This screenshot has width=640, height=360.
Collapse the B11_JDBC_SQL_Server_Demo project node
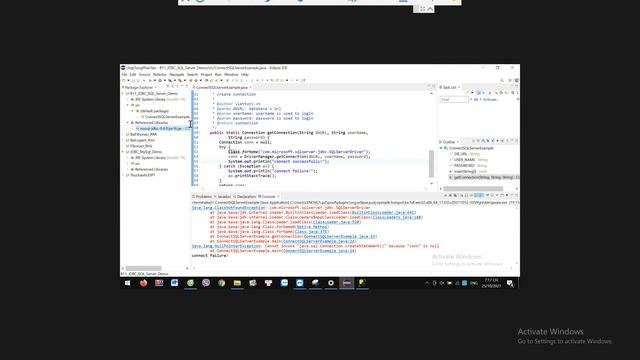tap(123, 93)
